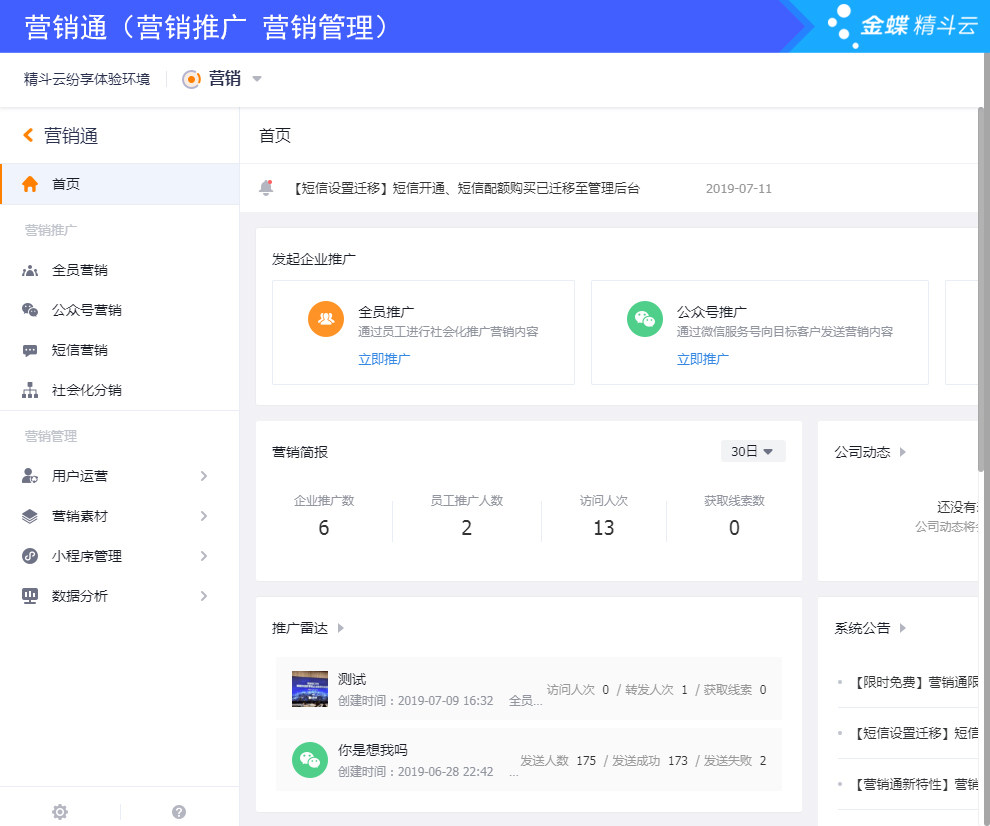The width and height of the screenshot is (990, 826).
Task: Click 立即推广 link under 公众号推广
Action: 703,359
